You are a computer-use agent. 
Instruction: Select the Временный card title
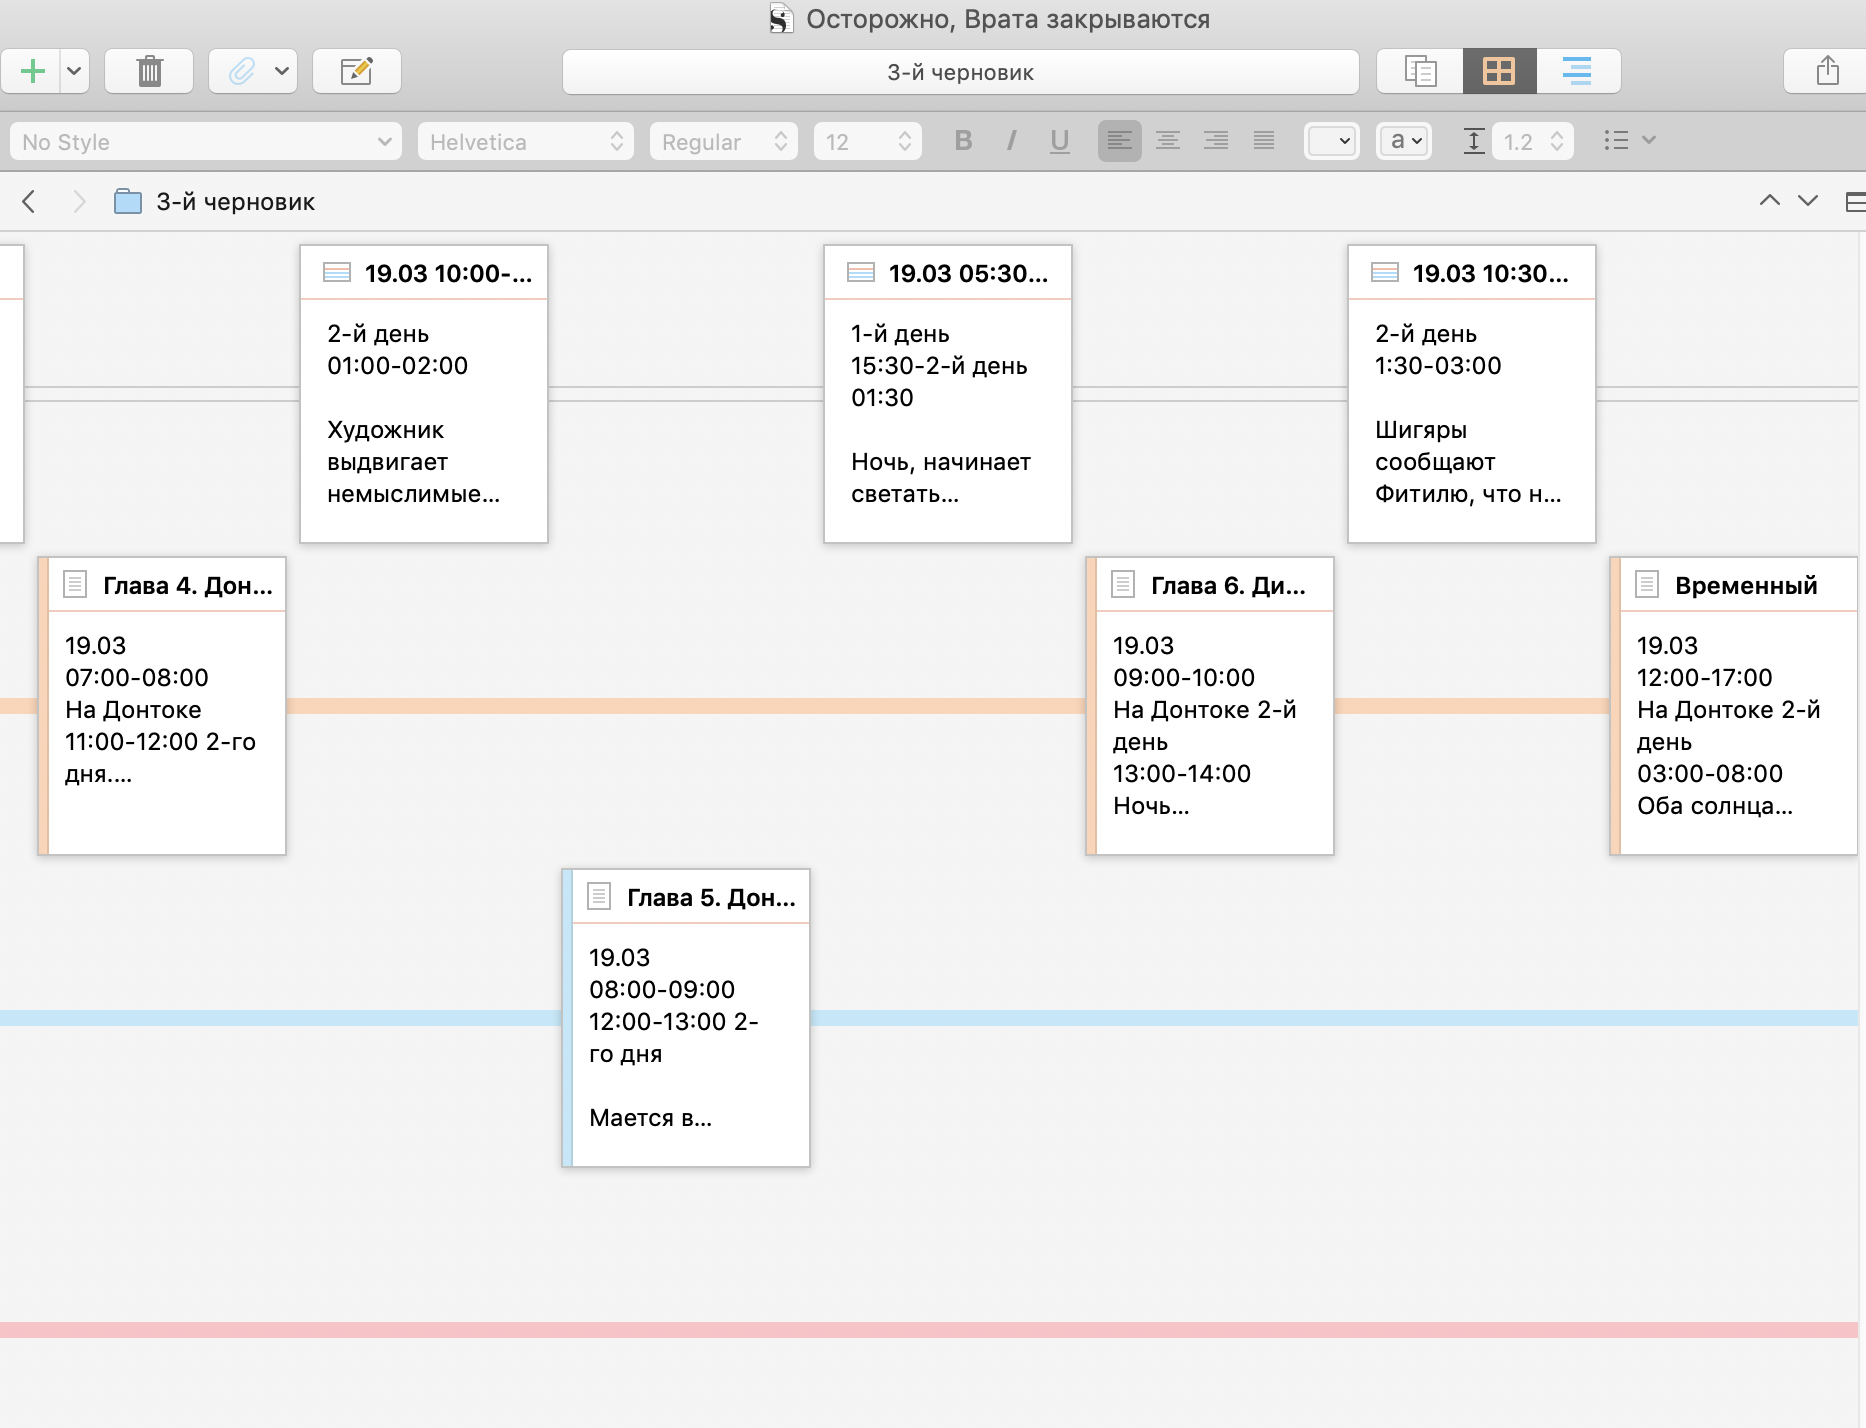pos(1746,585)
